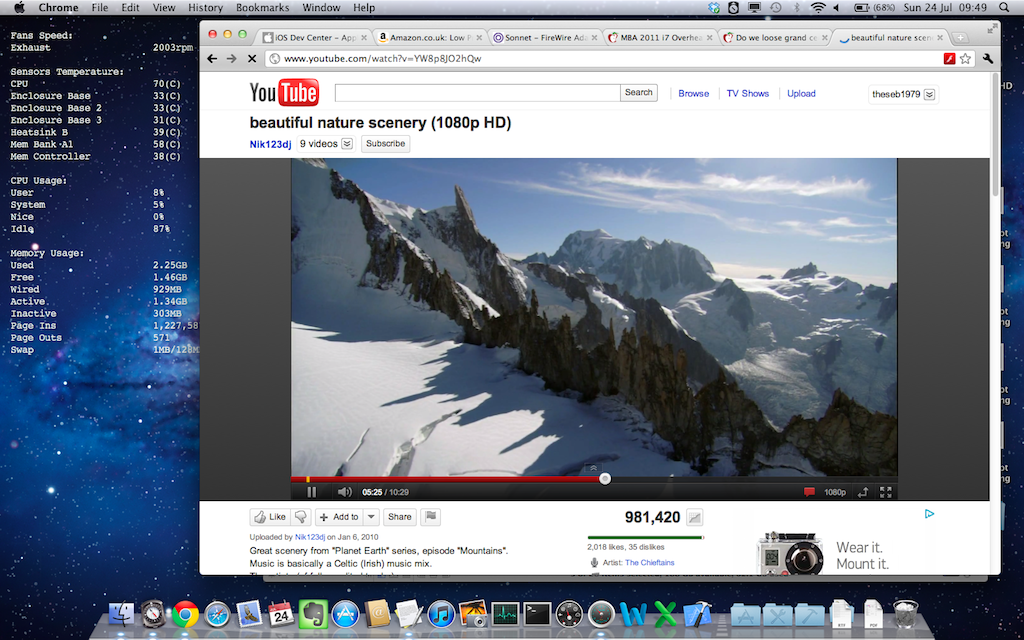Switch to the Do we loose grand tab
This screenshot has width=1024, height=640.
(x=775, y=38)
